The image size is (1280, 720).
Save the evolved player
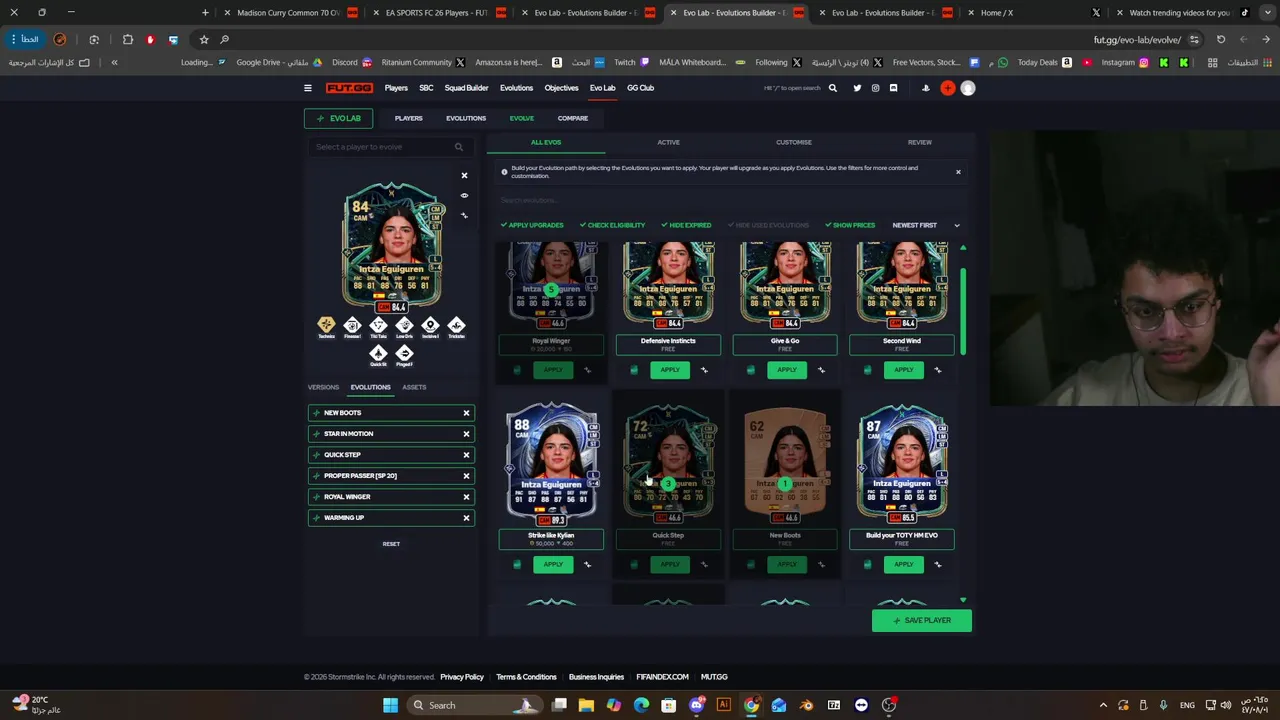pos(922,621)
